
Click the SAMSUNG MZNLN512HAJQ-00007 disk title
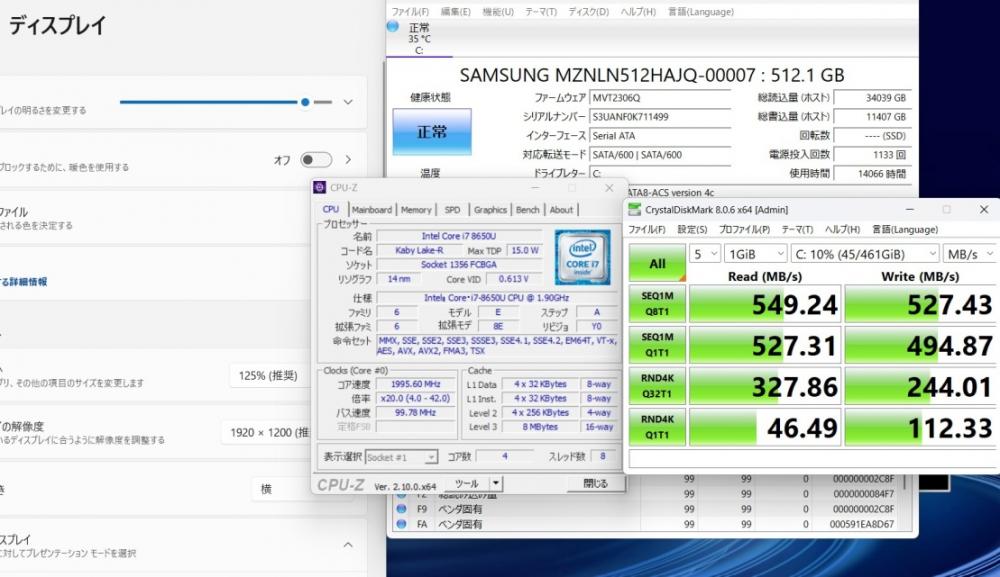[x=652, y=75]
